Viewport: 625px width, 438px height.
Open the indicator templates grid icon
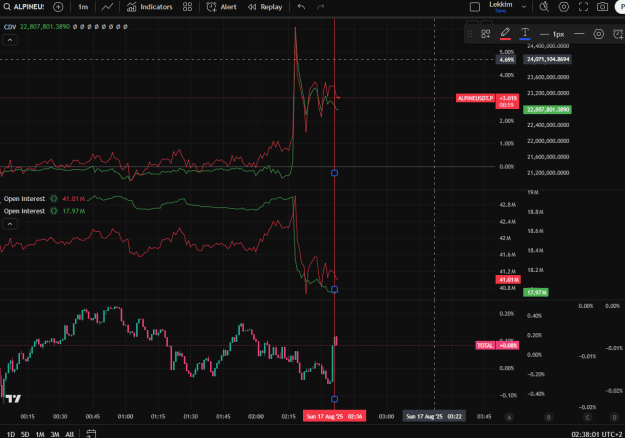[x=187, y=7]
